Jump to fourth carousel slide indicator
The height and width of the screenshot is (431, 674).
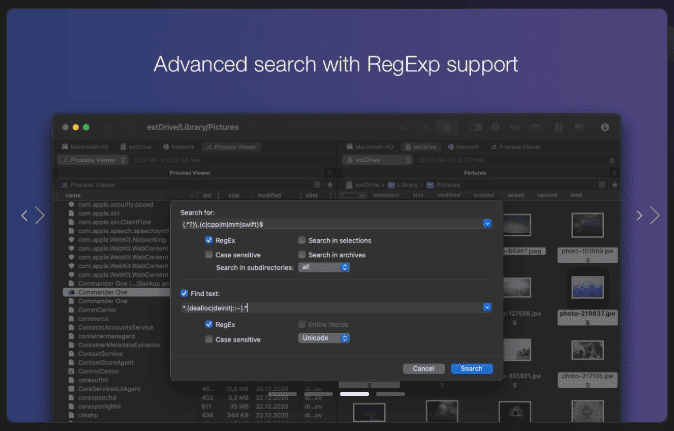coord(390,394)
